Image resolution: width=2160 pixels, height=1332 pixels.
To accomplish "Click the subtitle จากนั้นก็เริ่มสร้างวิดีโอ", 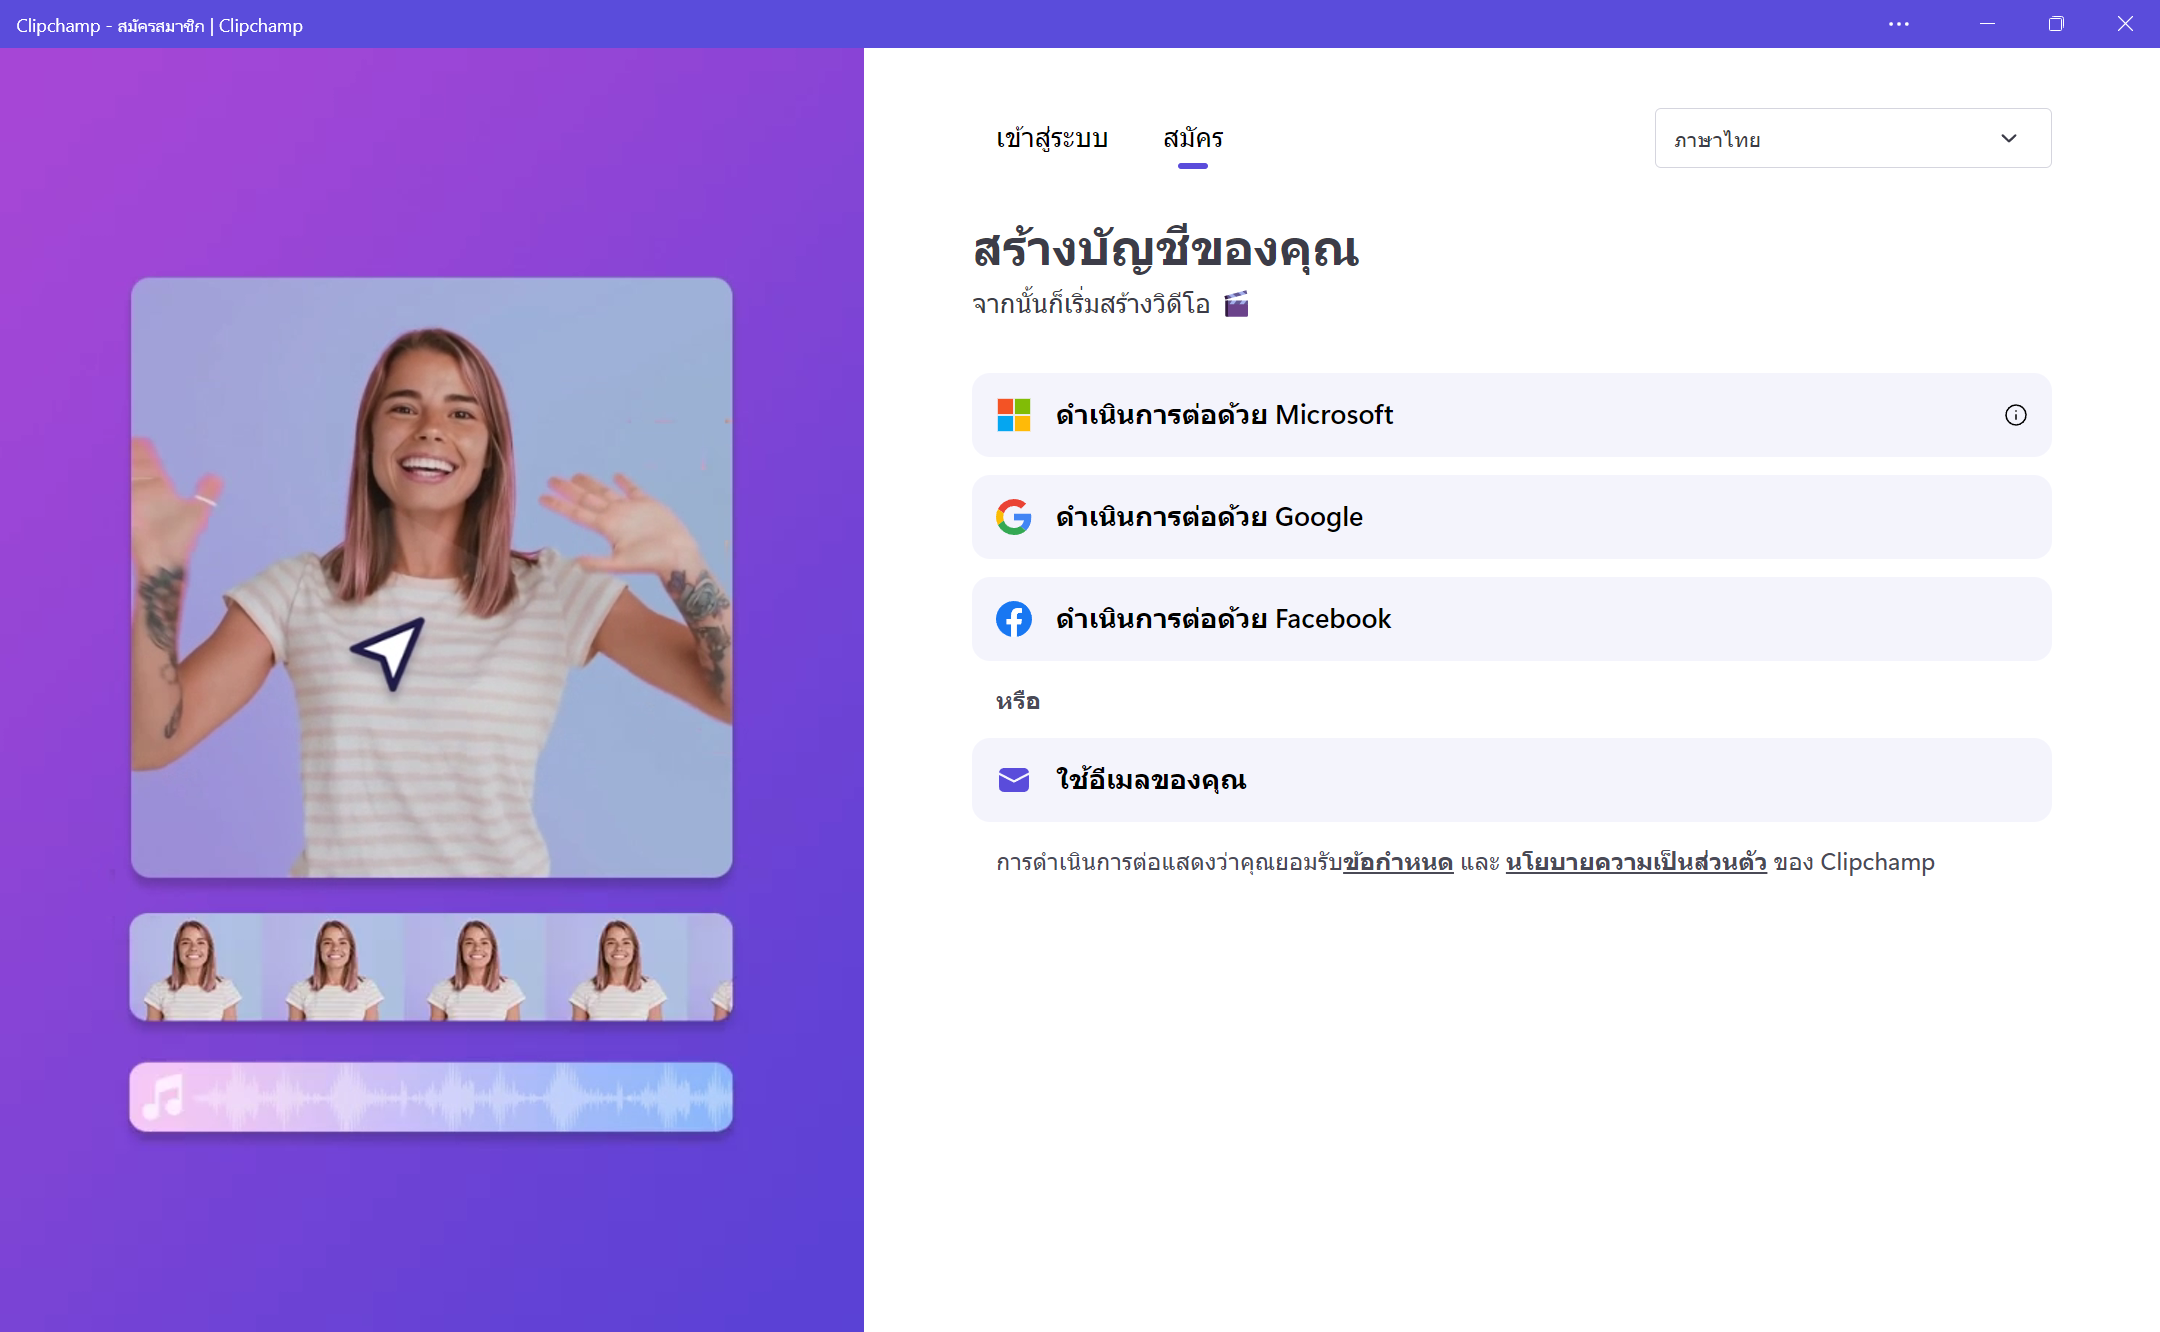I will [x=1091, y=304].
